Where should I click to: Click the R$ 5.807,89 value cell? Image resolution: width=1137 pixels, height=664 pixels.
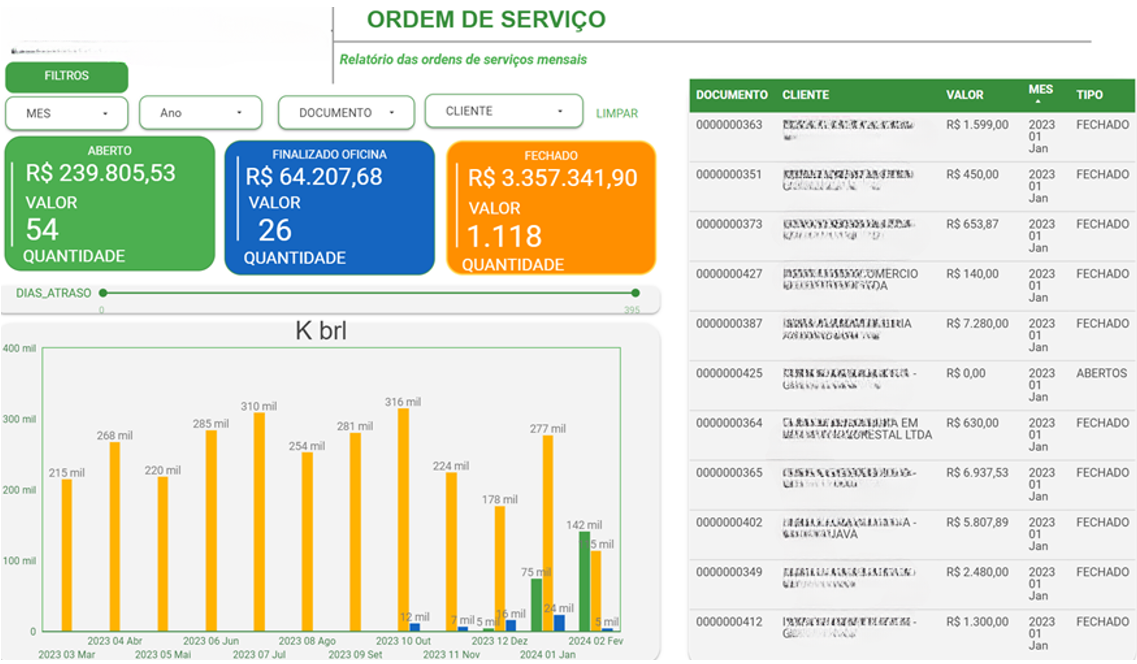[977, 523]
